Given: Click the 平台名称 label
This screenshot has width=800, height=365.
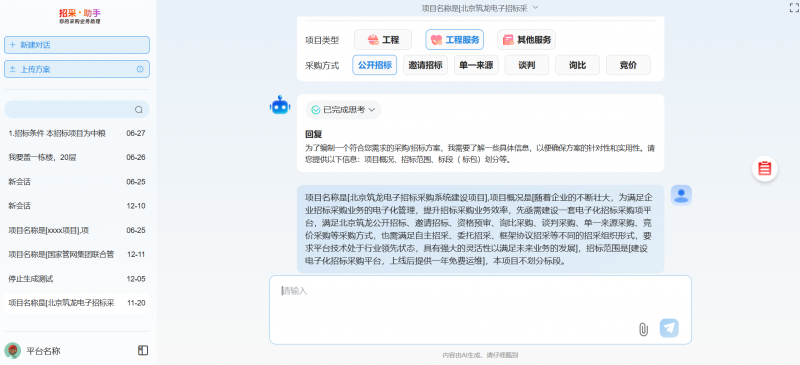Looking at the screenshot, I should pyautogui.click(x=43, y=351).
